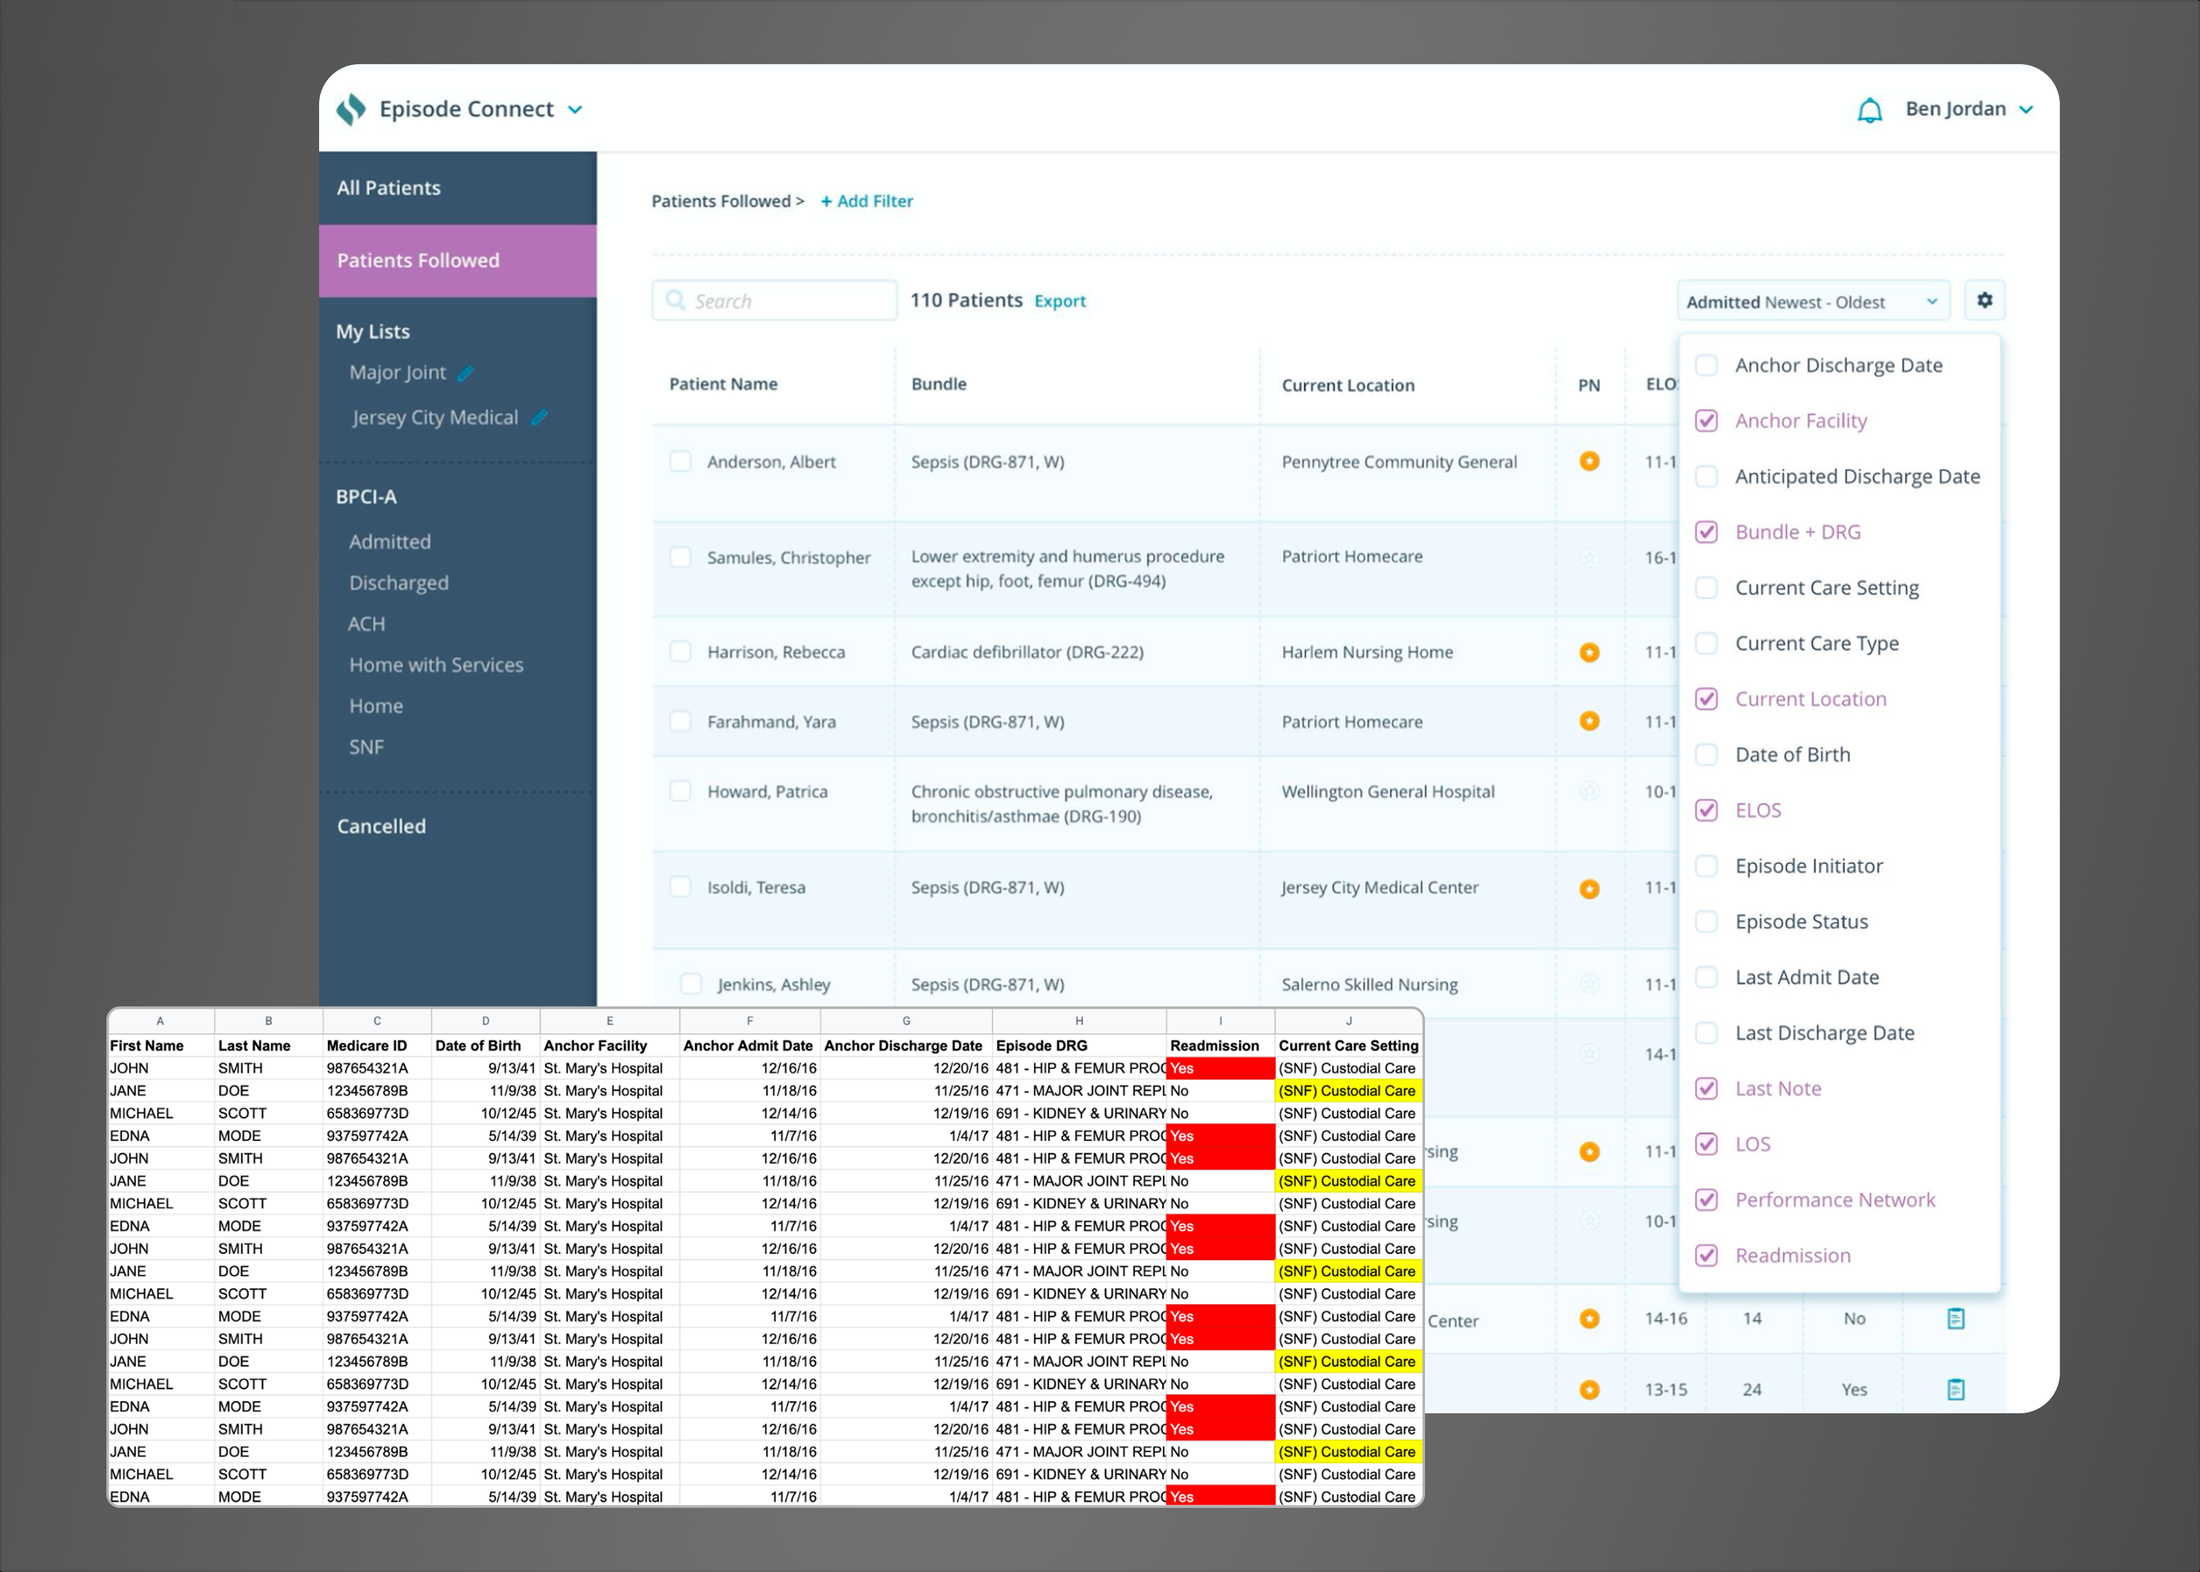This screenshot has height=1572, width=2200.
Task: Click PN star for Isoldi, Teresa
Action: click(x=1589, y=888)
